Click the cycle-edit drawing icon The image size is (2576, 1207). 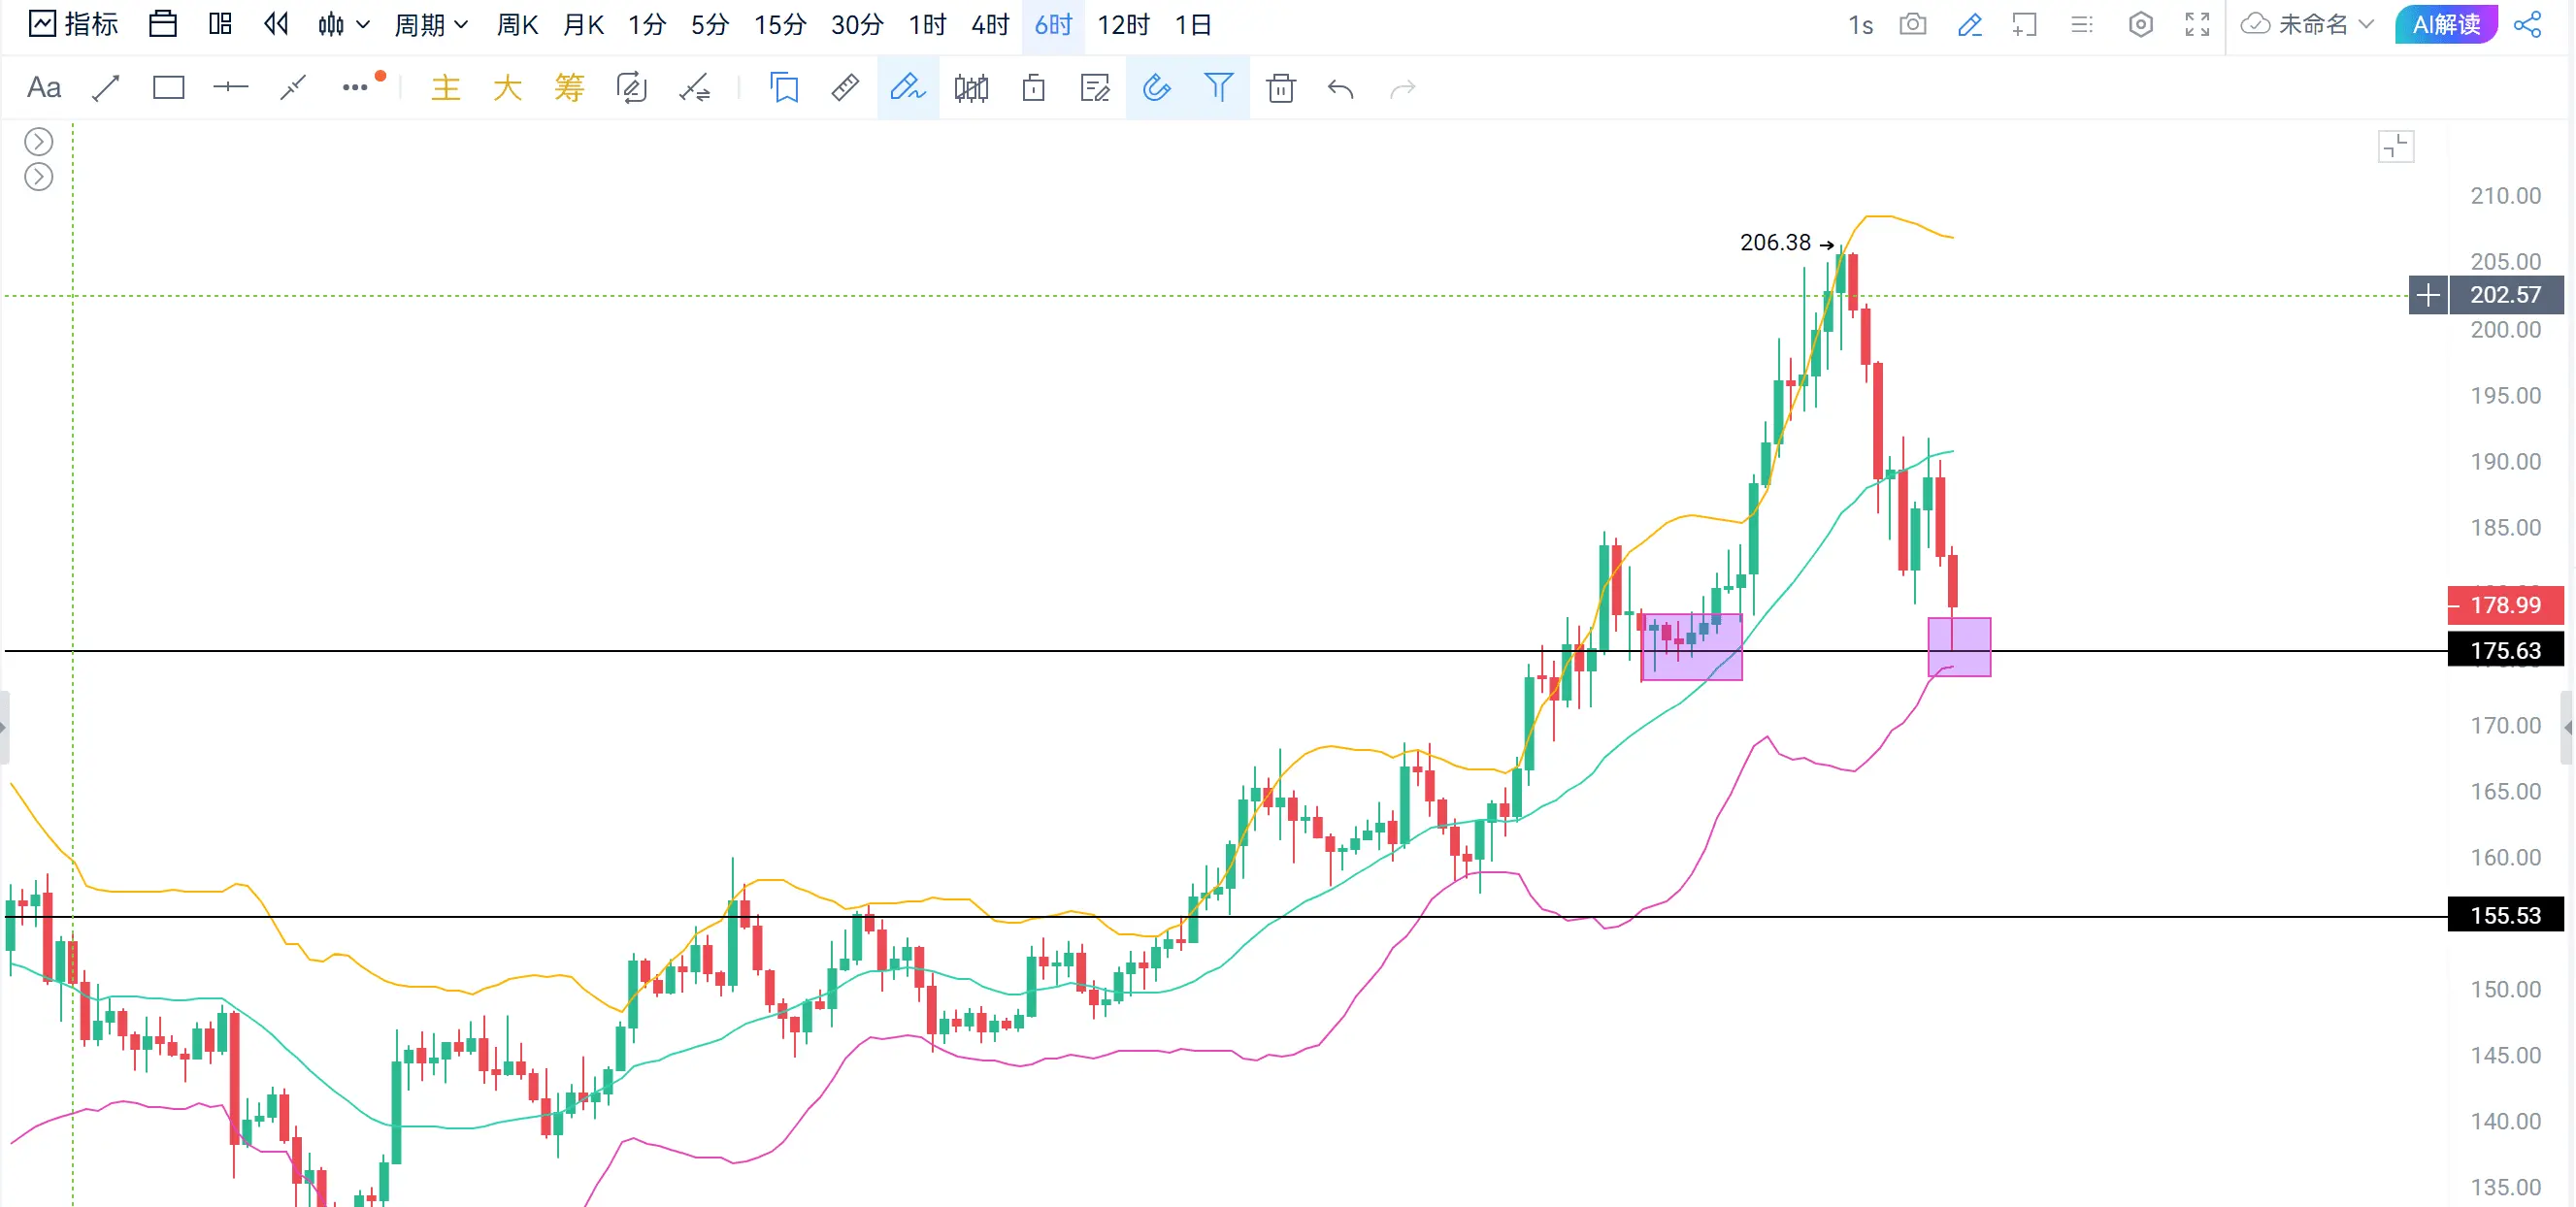(x=632, y=88)
